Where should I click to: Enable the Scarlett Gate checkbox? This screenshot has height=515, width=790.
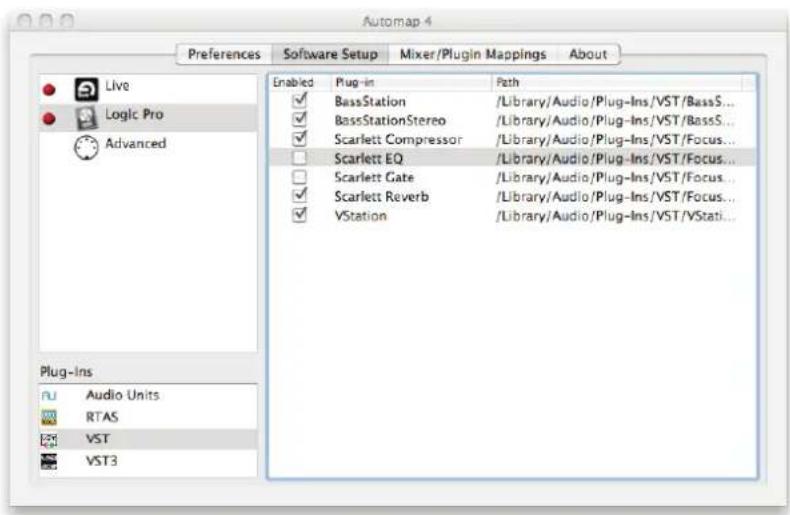coord(299,177)
